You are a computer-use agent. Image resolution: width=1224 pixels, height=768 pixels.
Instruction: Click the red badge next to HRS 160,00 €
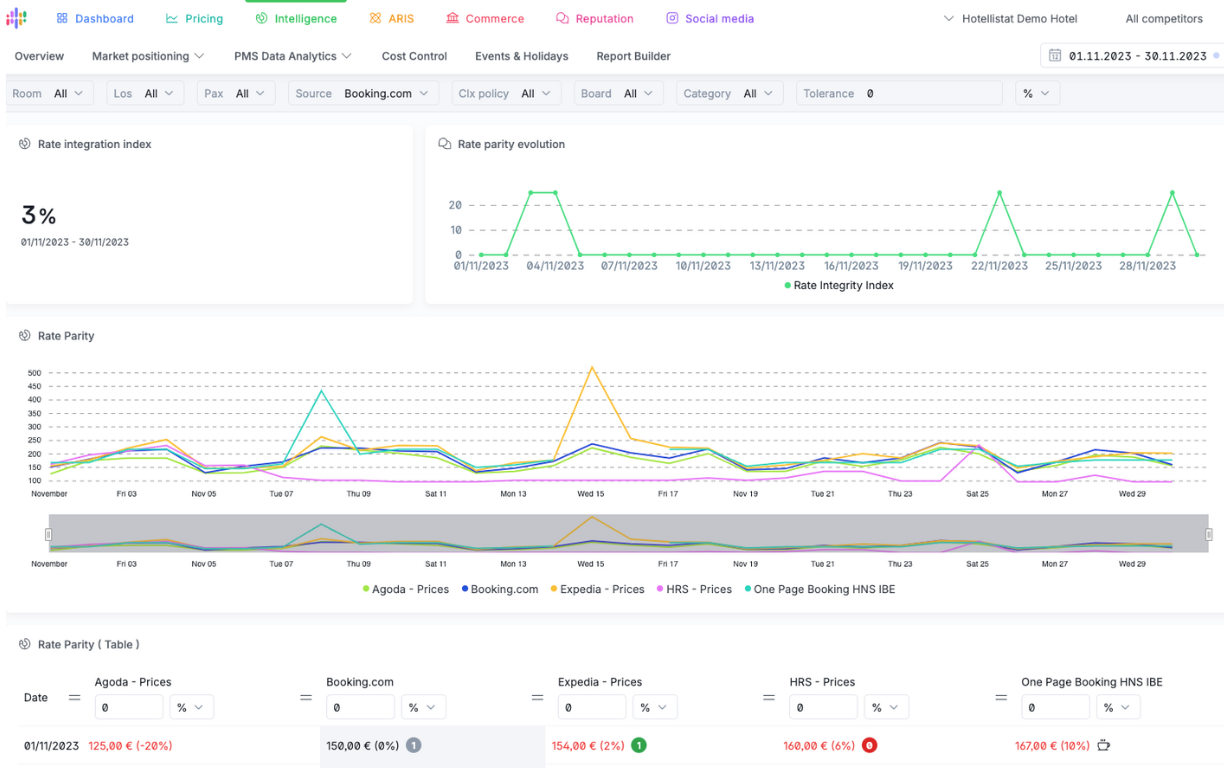click(869, 745)
